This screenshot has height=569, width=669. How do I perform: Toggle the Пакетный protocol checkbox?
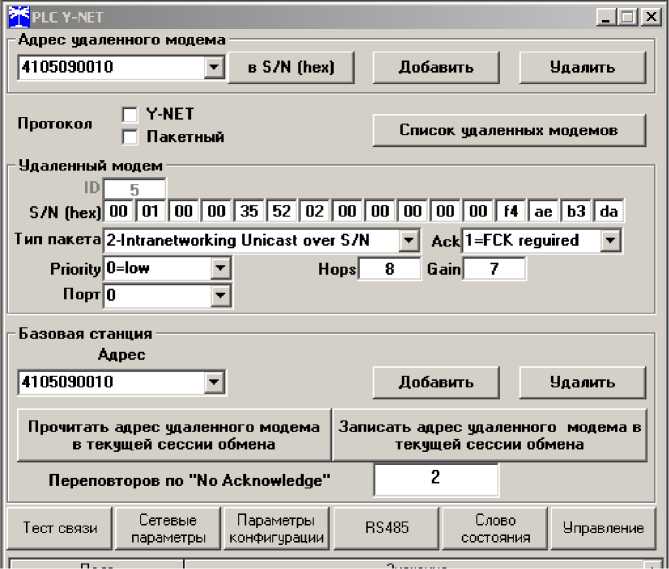tap(130, 137)
